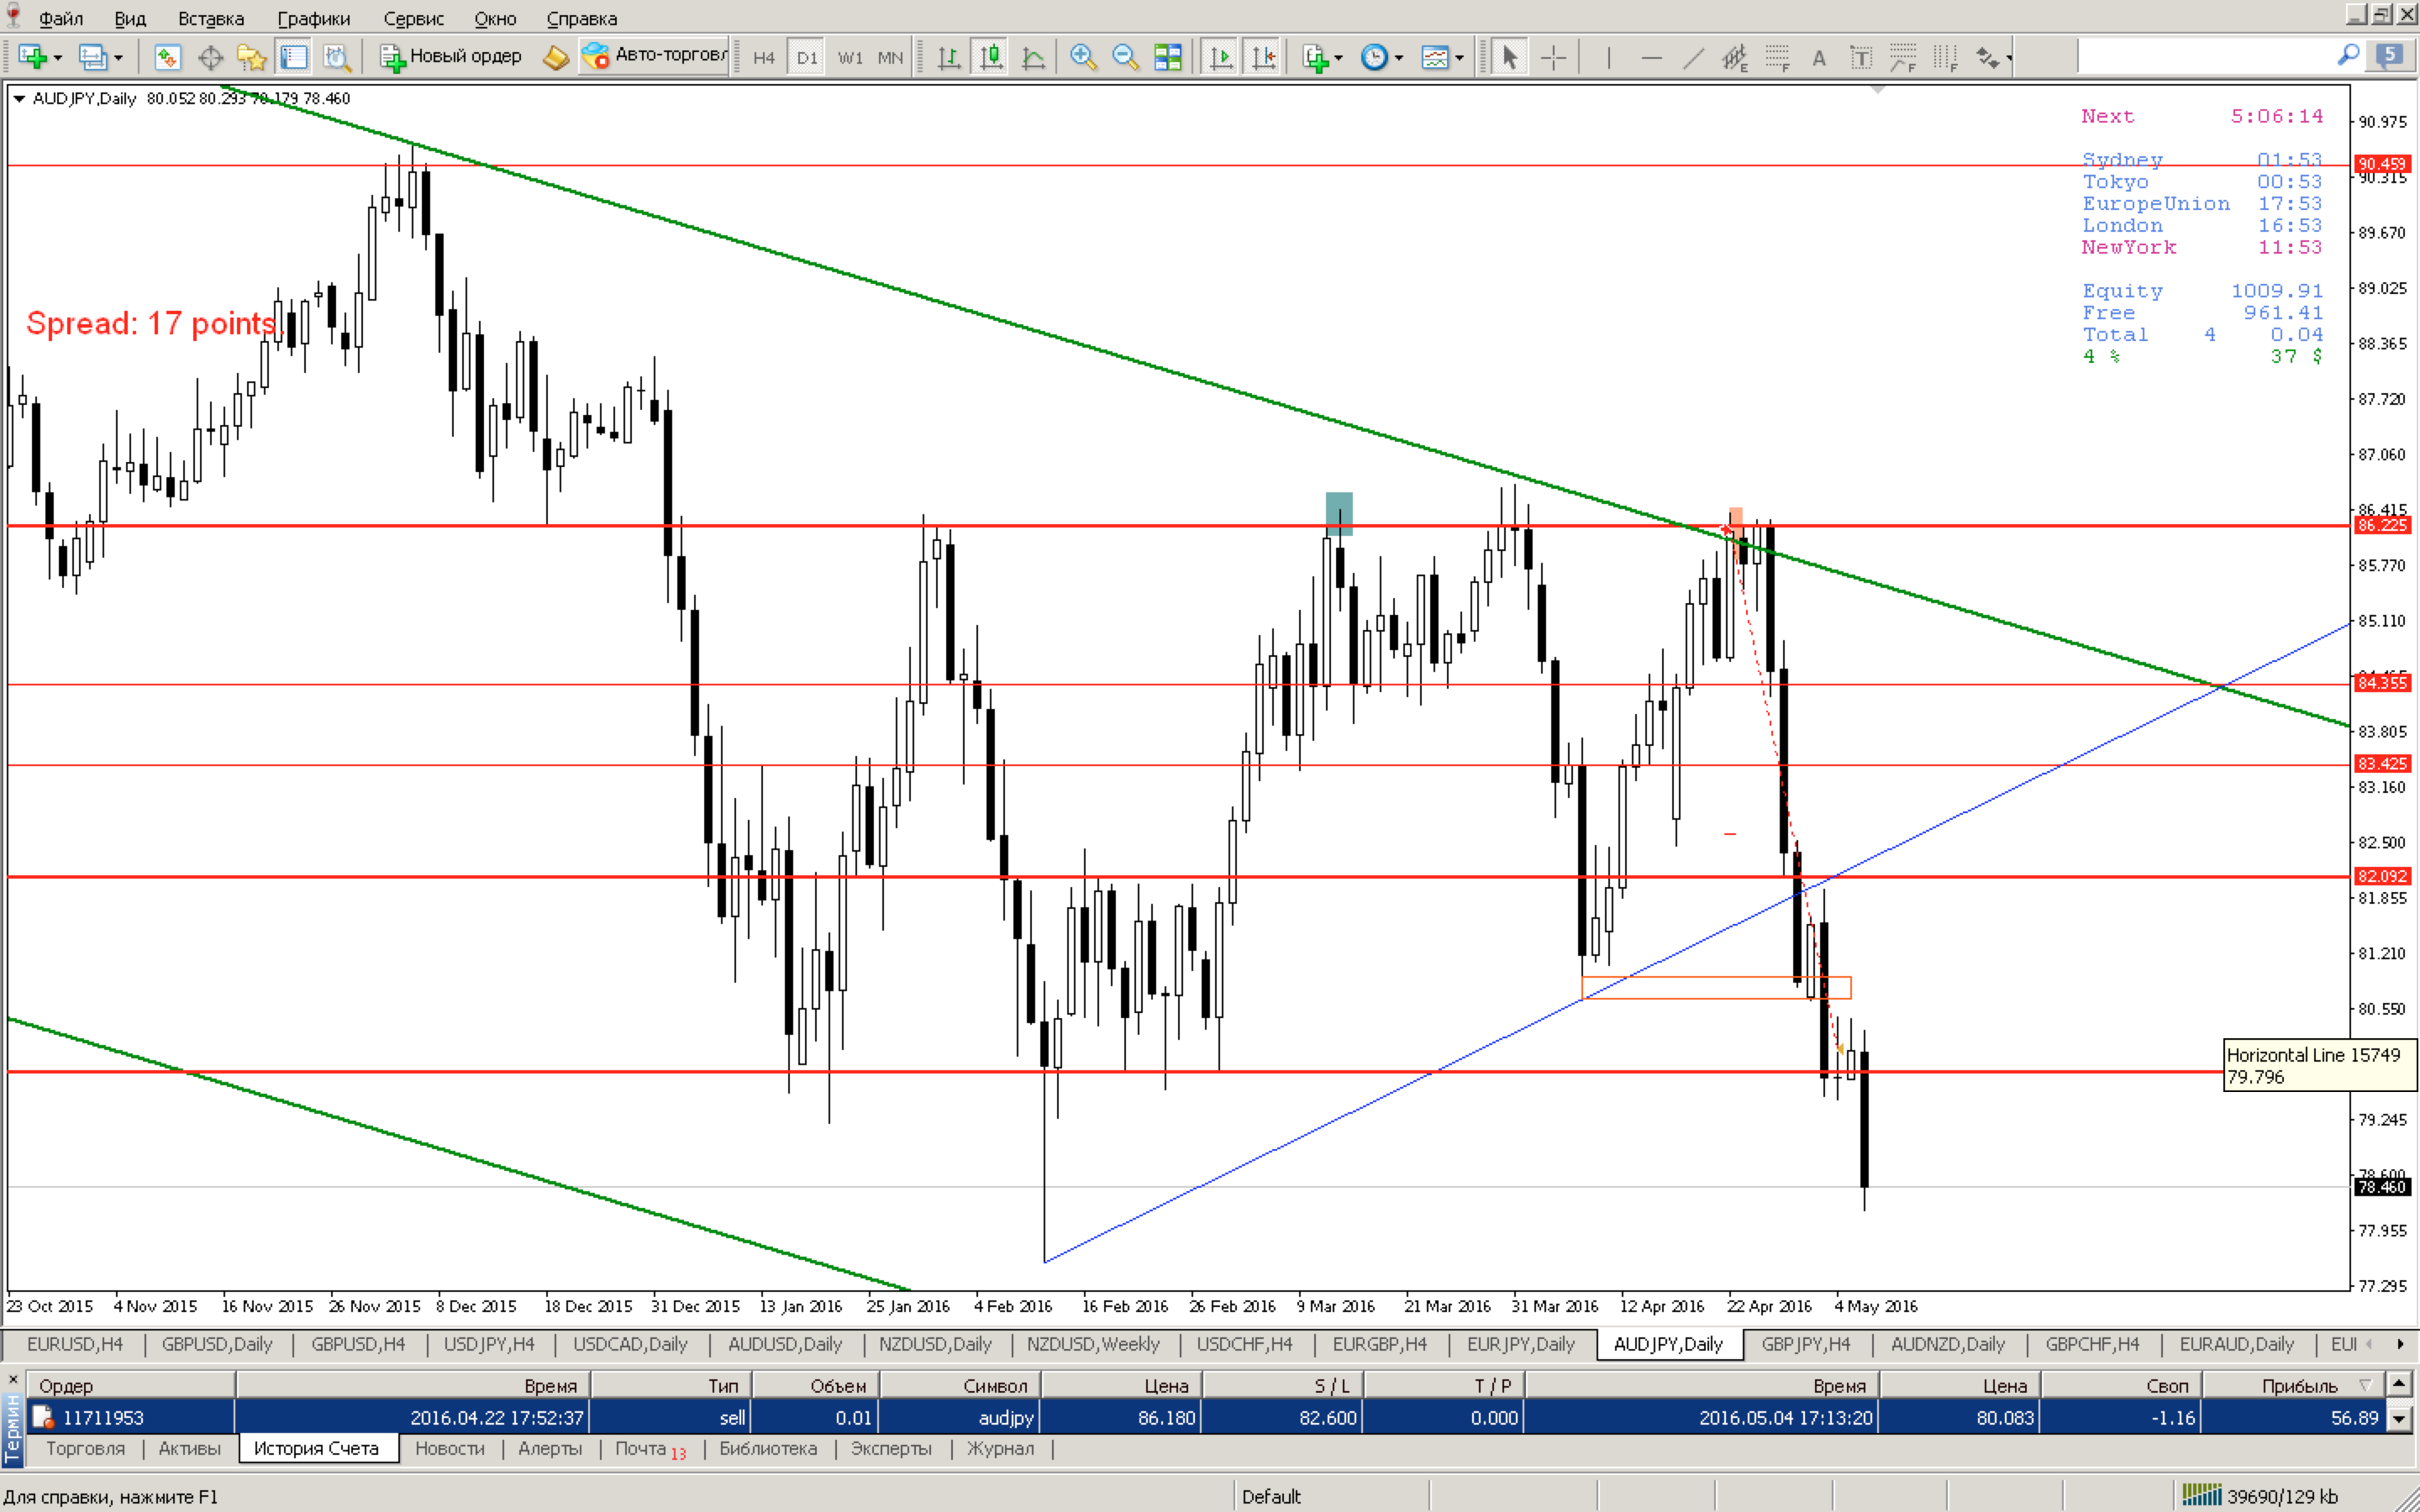This screenshot has height=1512, width=2420.
Task: Expand the Indicators dropdown arrow
Action: click(x=1339, y=58)
